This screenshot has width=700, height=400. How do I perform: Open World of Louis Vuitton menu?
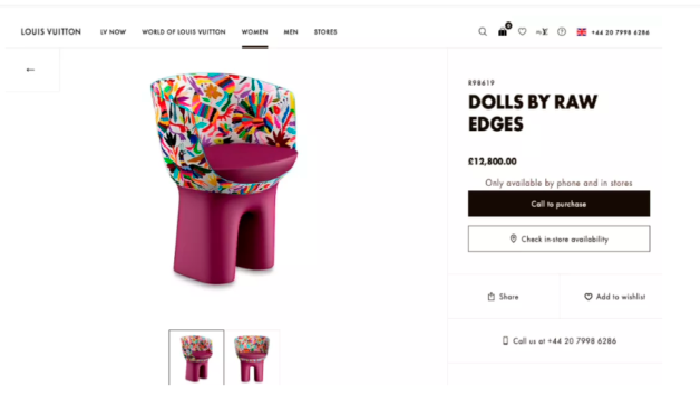184,32
